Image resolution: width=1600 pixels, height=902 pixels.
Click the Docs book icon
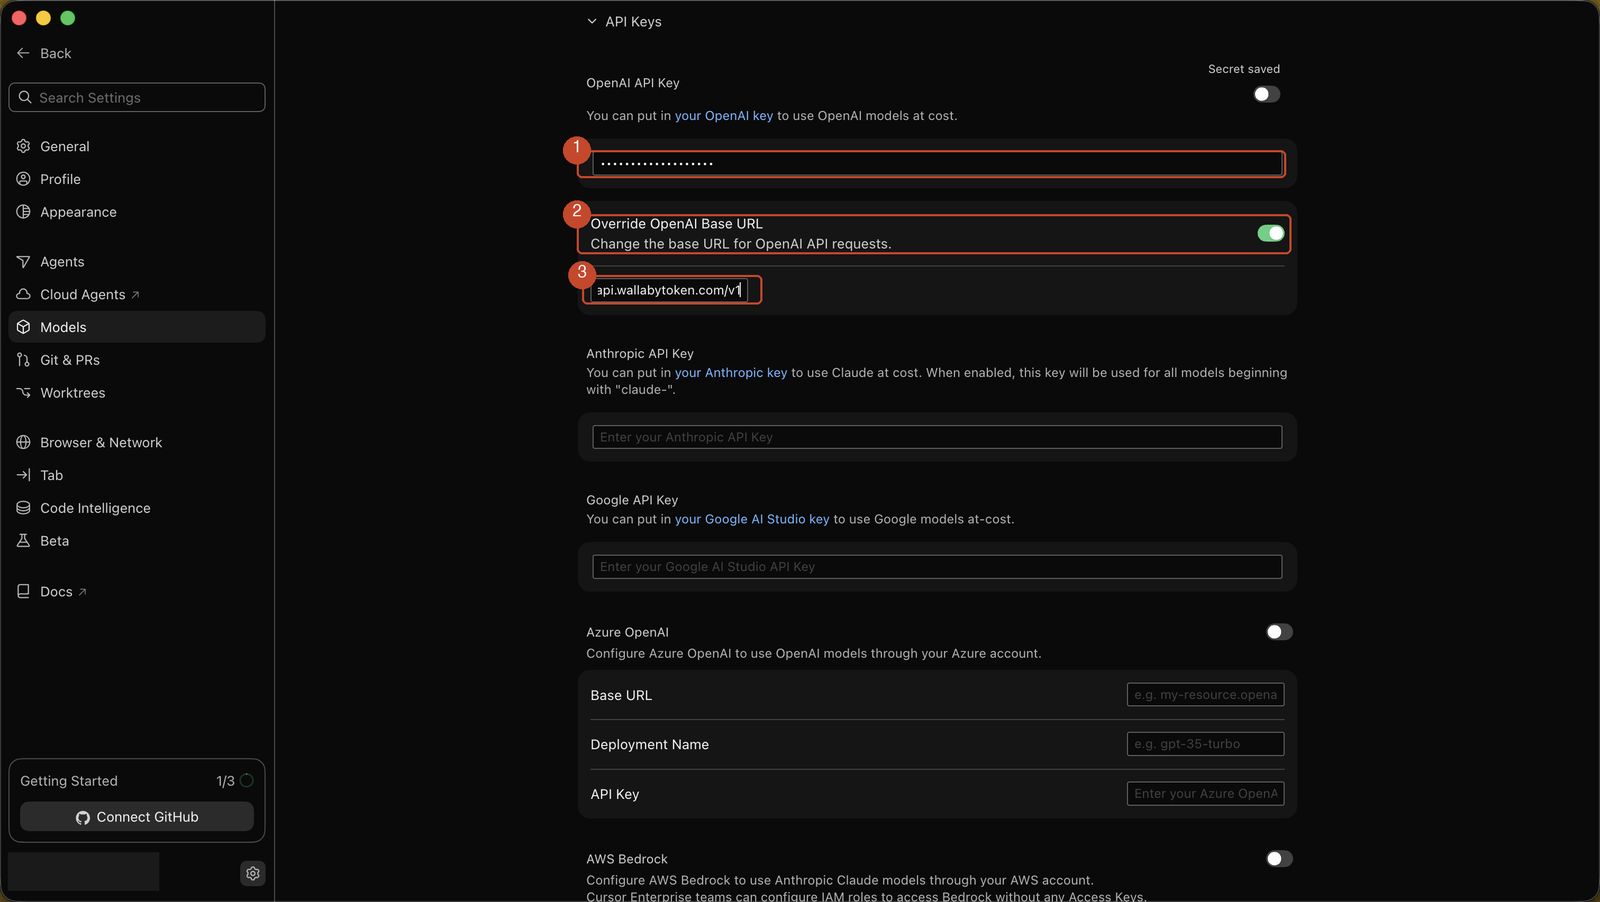click(23, 592)
